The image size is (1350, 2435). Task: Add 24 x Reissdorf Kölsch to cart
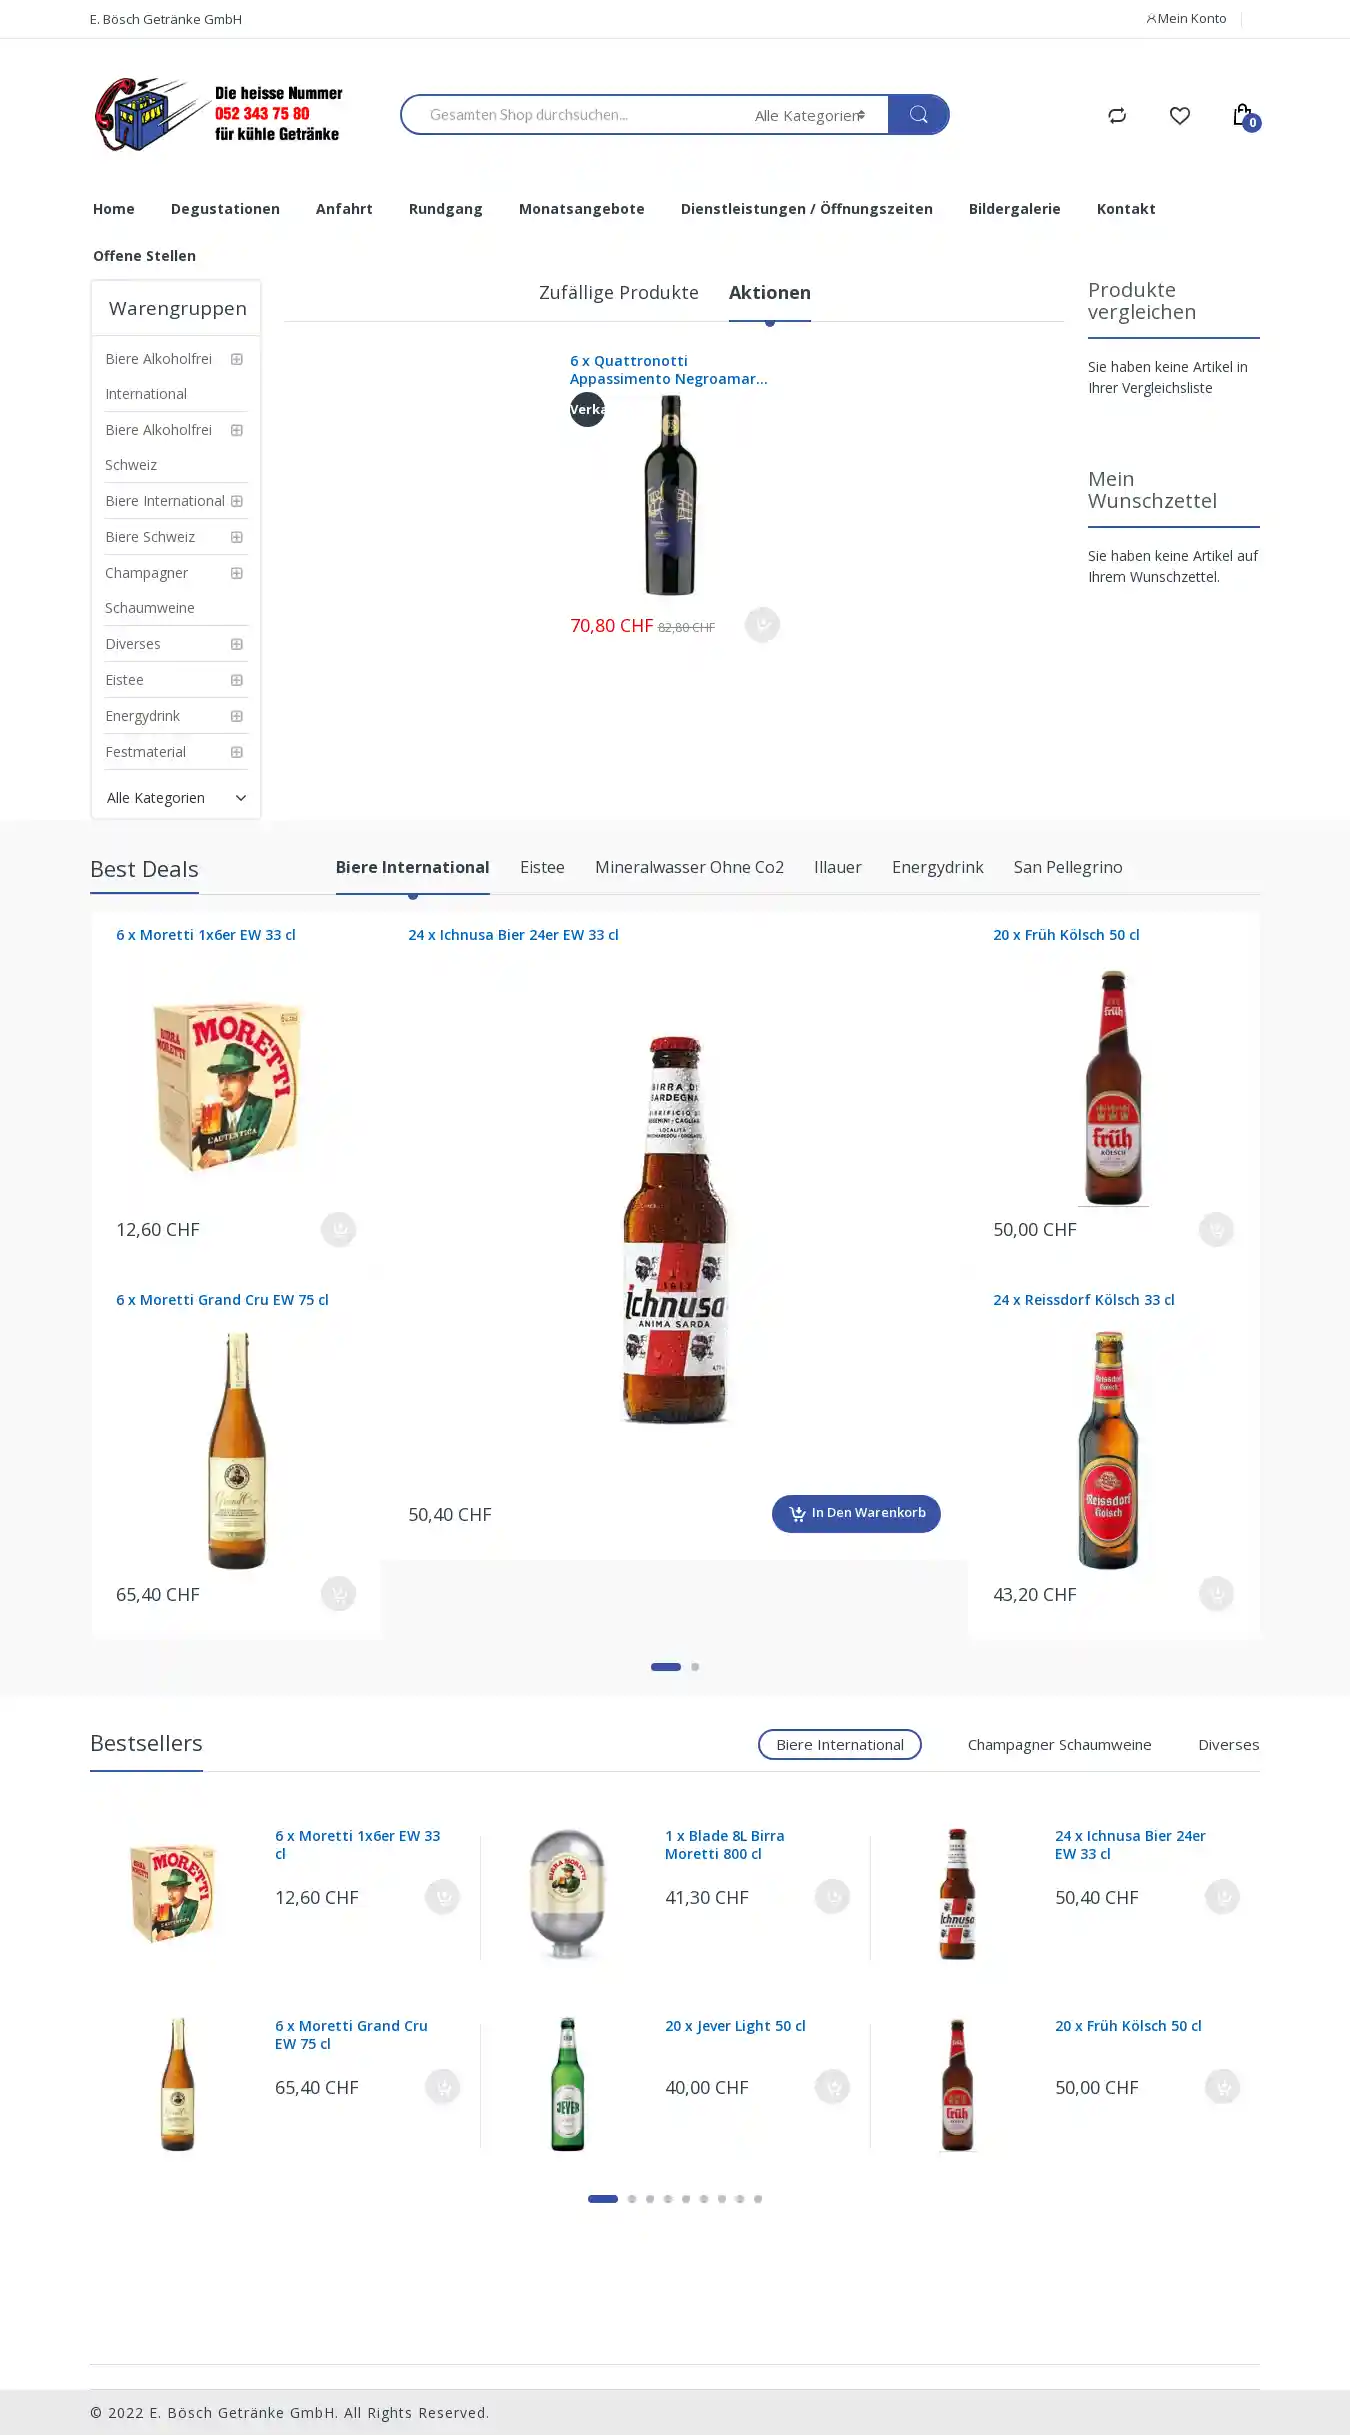(1216, 1593)
